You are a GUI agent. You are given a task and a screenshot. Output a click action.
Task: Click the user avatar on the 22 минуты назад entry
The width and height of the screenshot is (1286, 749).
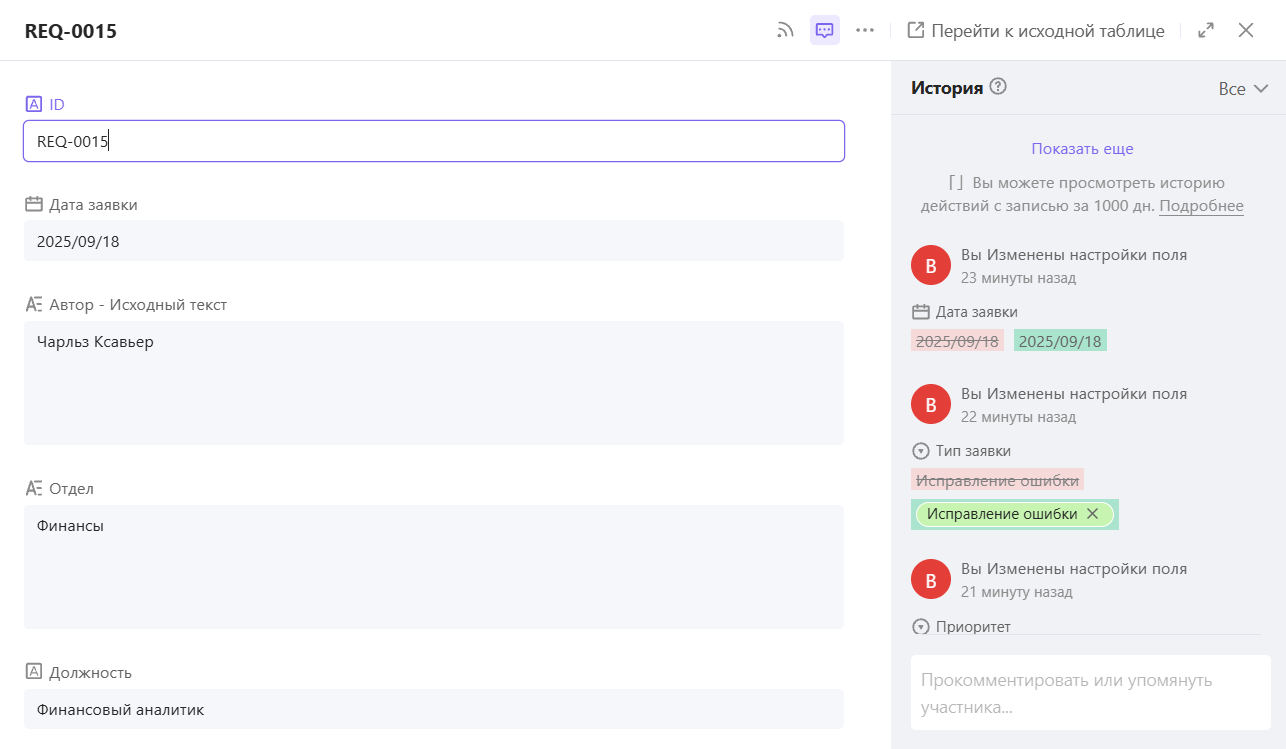[931, 404]
